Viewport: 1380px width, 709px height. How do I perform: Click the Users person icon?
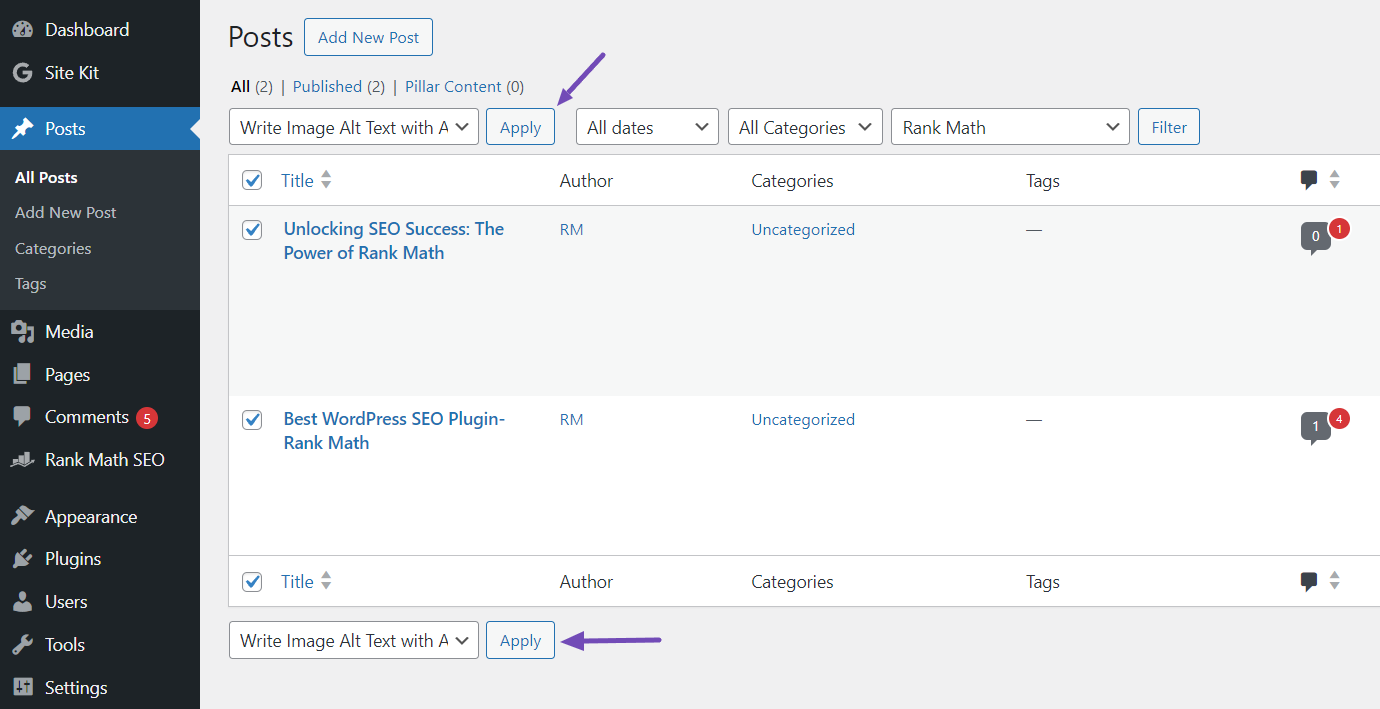(x=22, y=602)
